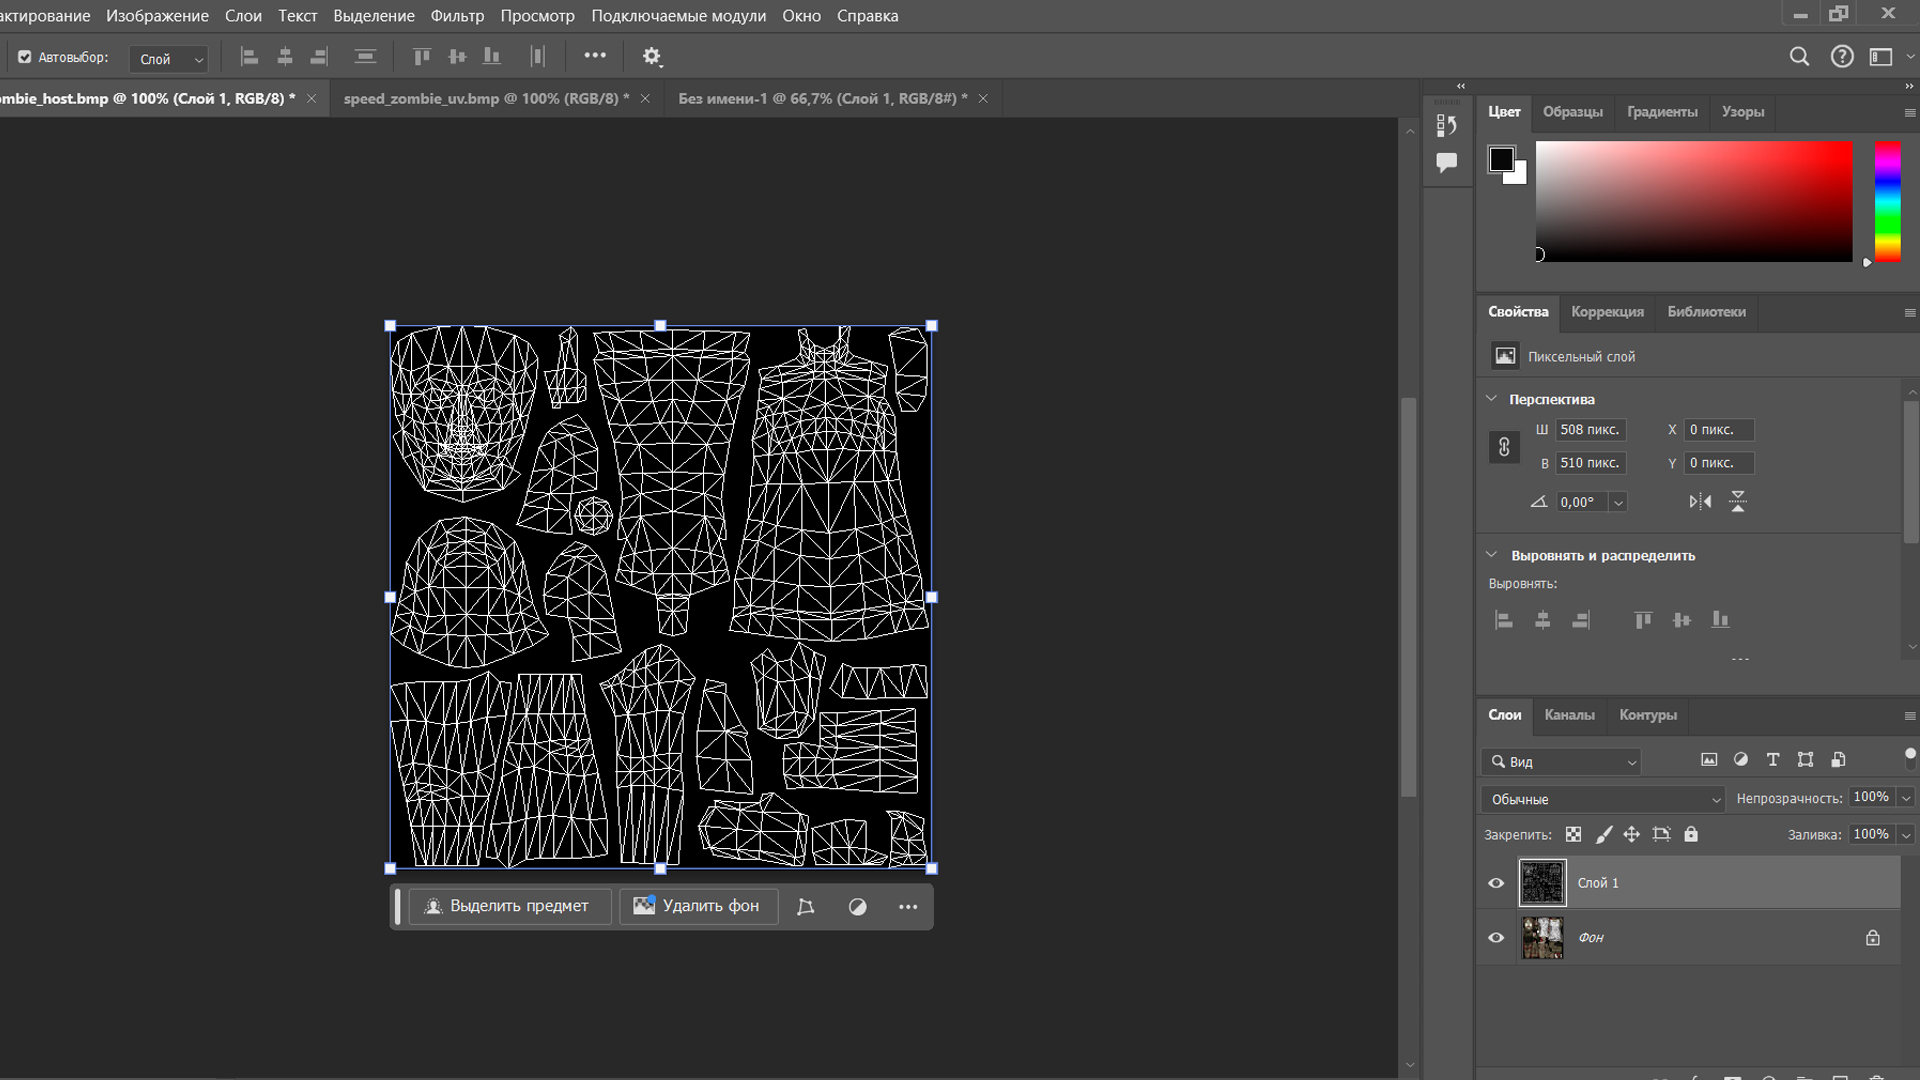The height and width of the screenshot is (1080, 1920).
Task: Click the lock transparent pixels icon
Action: [x=1573, y=834]
